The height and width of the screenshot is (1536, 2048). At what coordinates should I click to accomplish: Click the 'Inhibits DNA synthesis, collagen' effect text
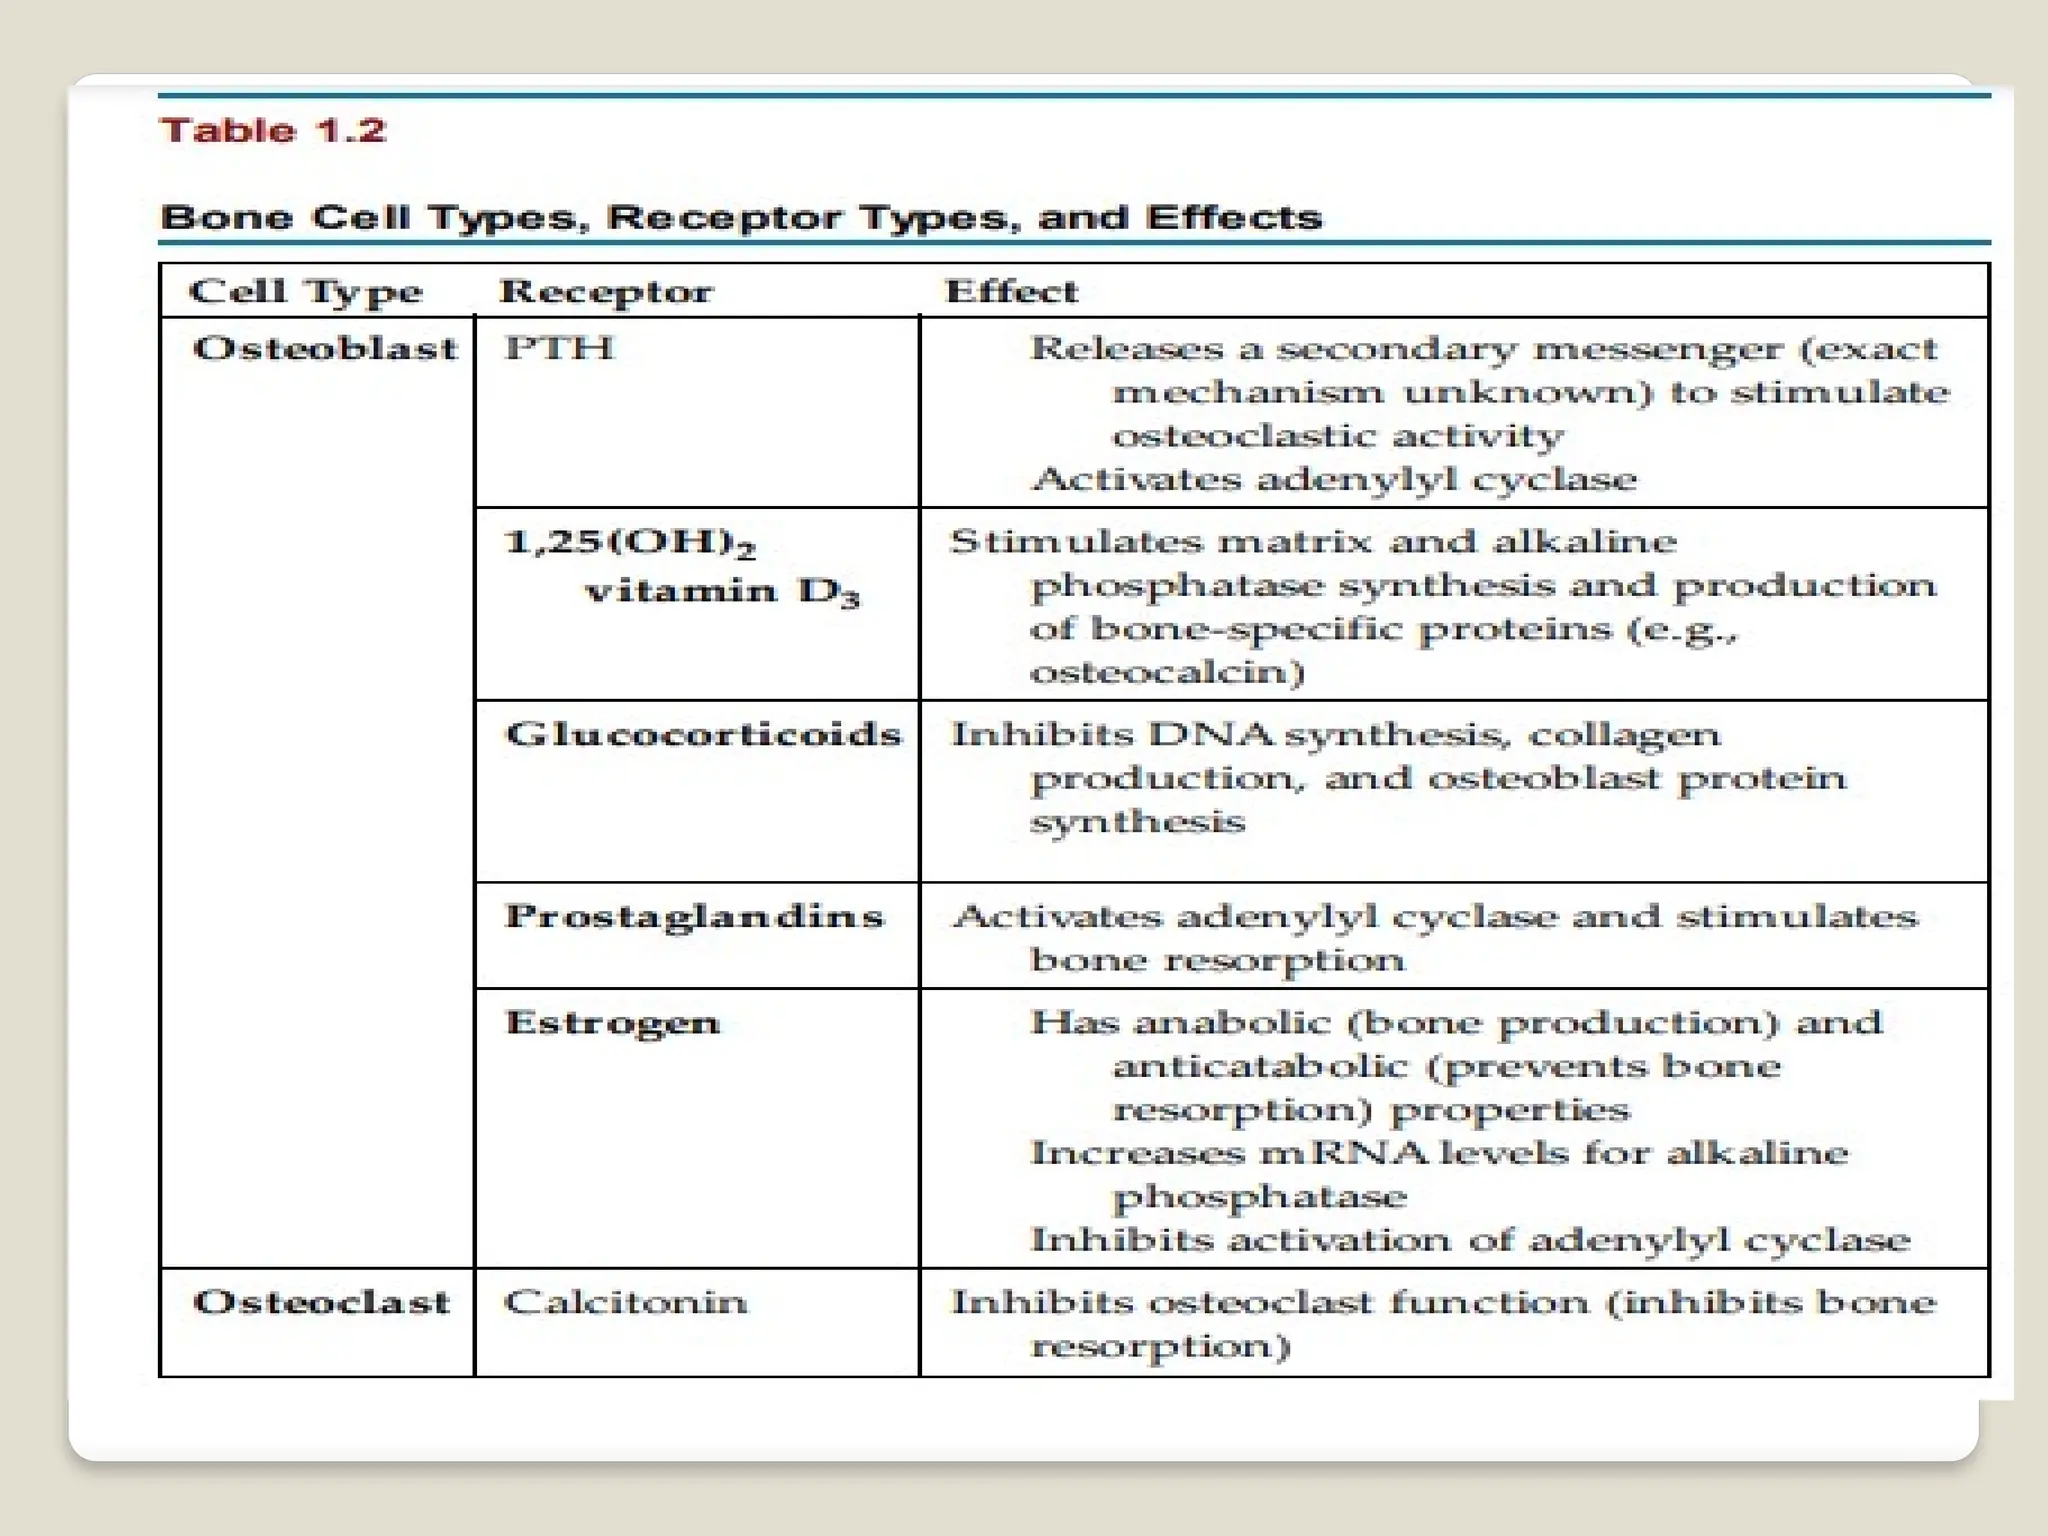pyautogui.click(x=1335, y=735)
